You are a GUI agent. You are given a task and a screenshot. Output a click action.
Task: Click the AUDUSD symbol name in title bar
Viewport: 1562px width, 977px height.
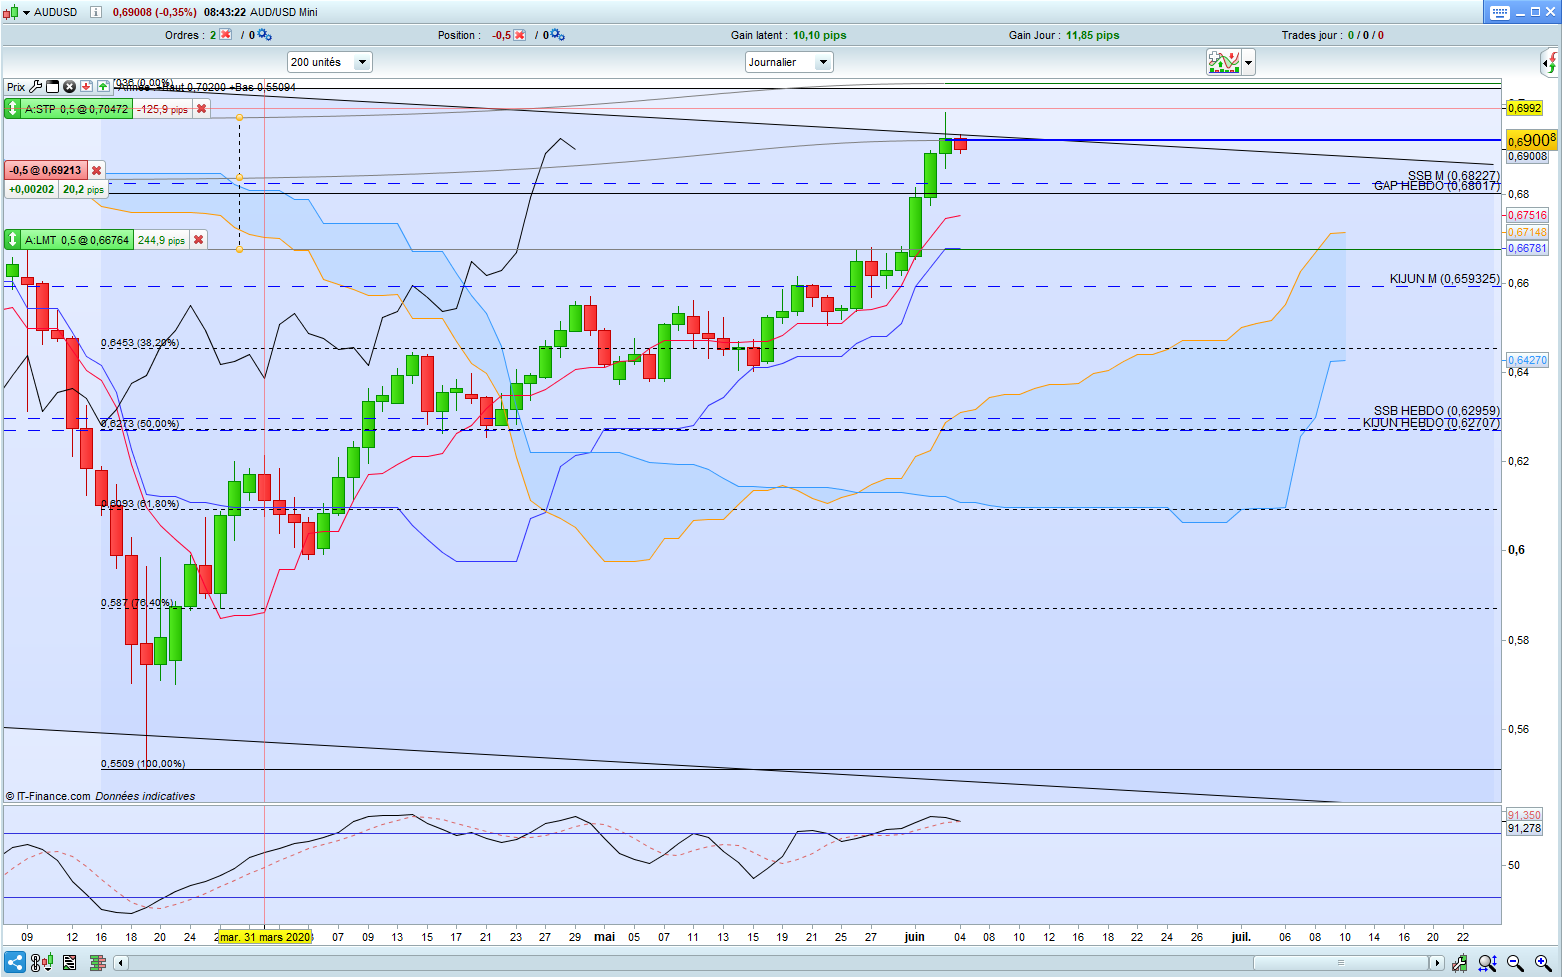[x=55, y=12]
